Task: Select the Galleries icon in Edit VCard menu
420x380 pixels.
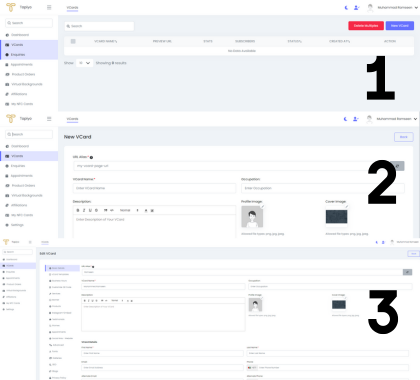Action: [x=50, y=358]
